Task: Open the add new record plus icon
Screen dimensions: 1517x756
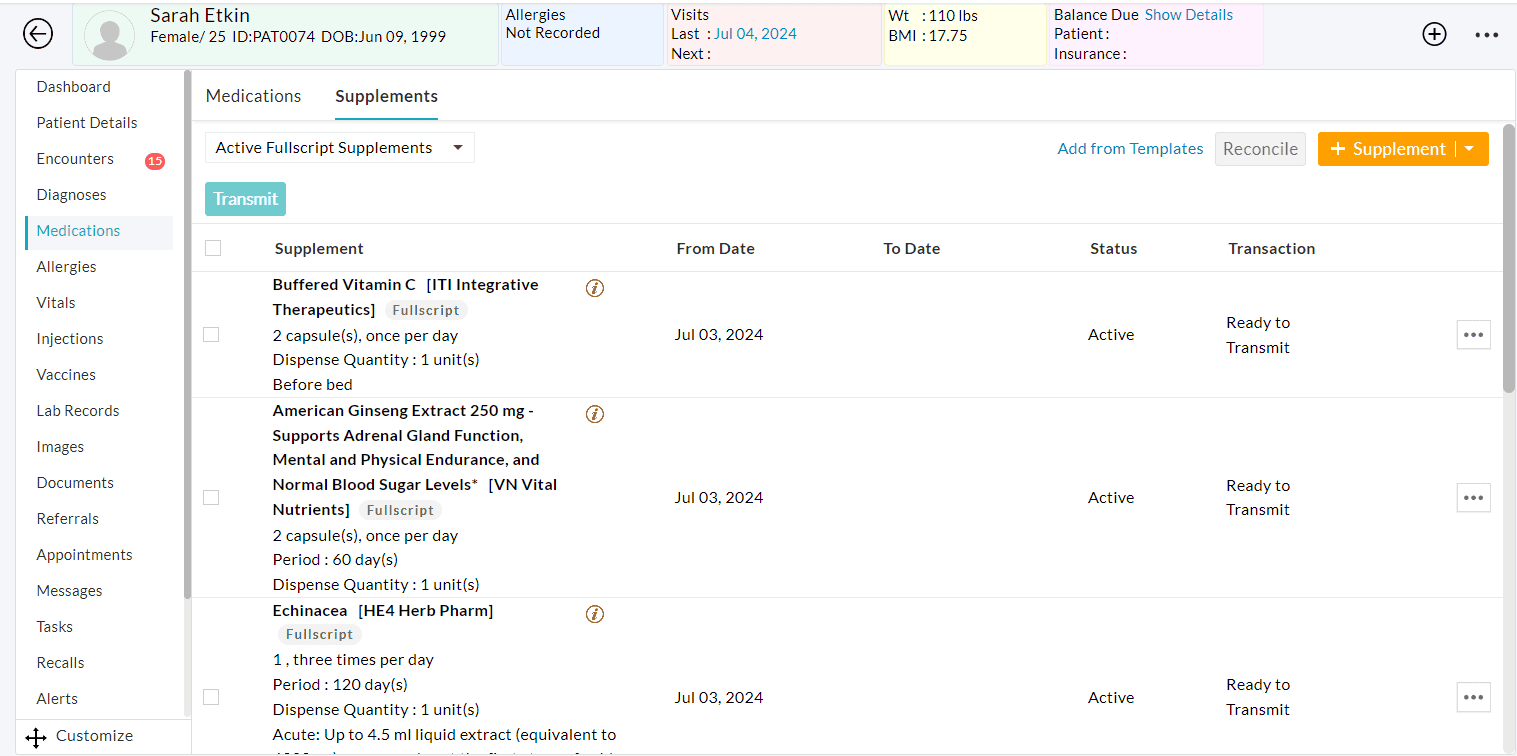Action: [1434, 33]
